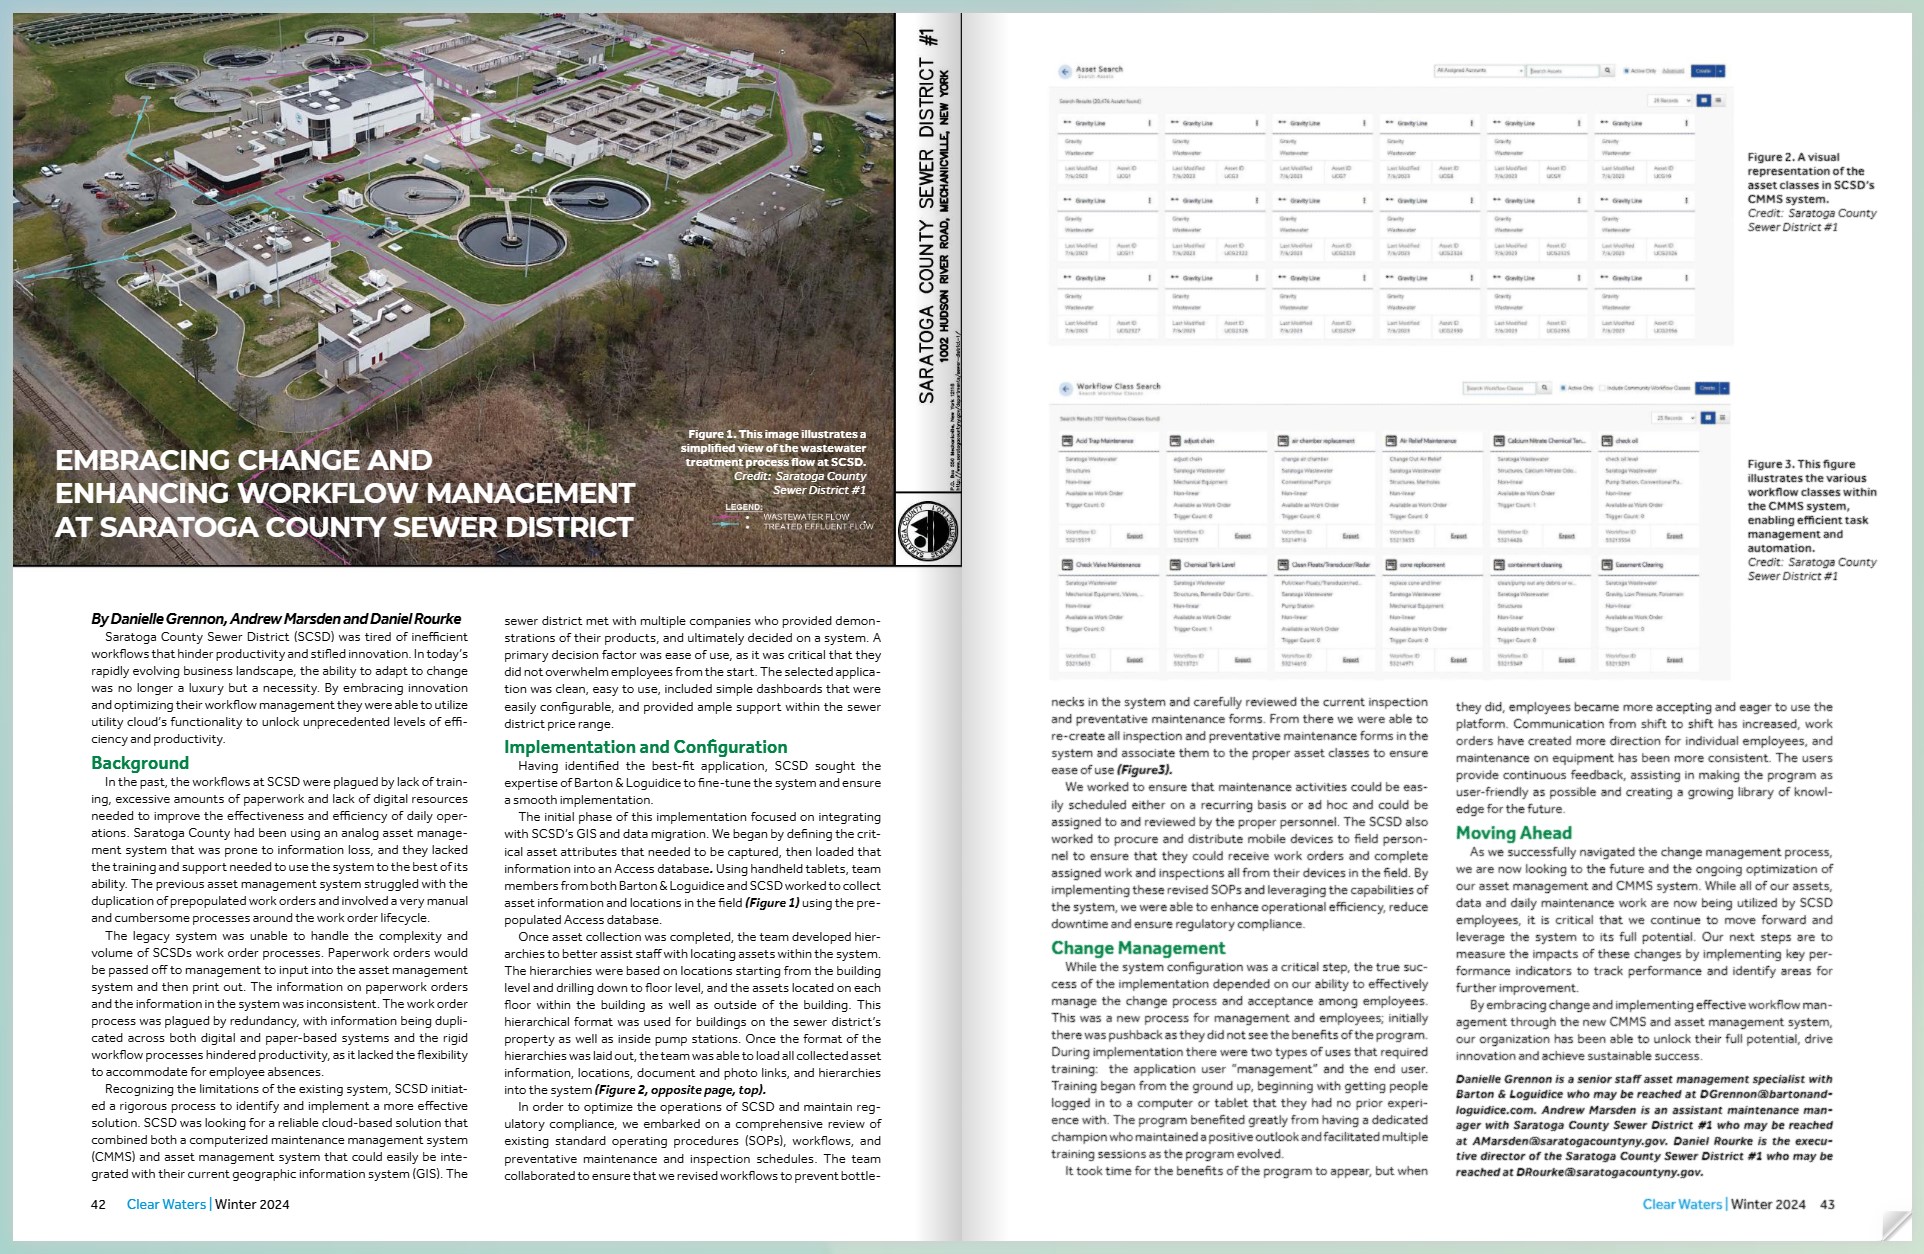1924x1254 pixels.
Task: Click the Air Relief Maintenance workflow icon
Action: pos(1391,440)
